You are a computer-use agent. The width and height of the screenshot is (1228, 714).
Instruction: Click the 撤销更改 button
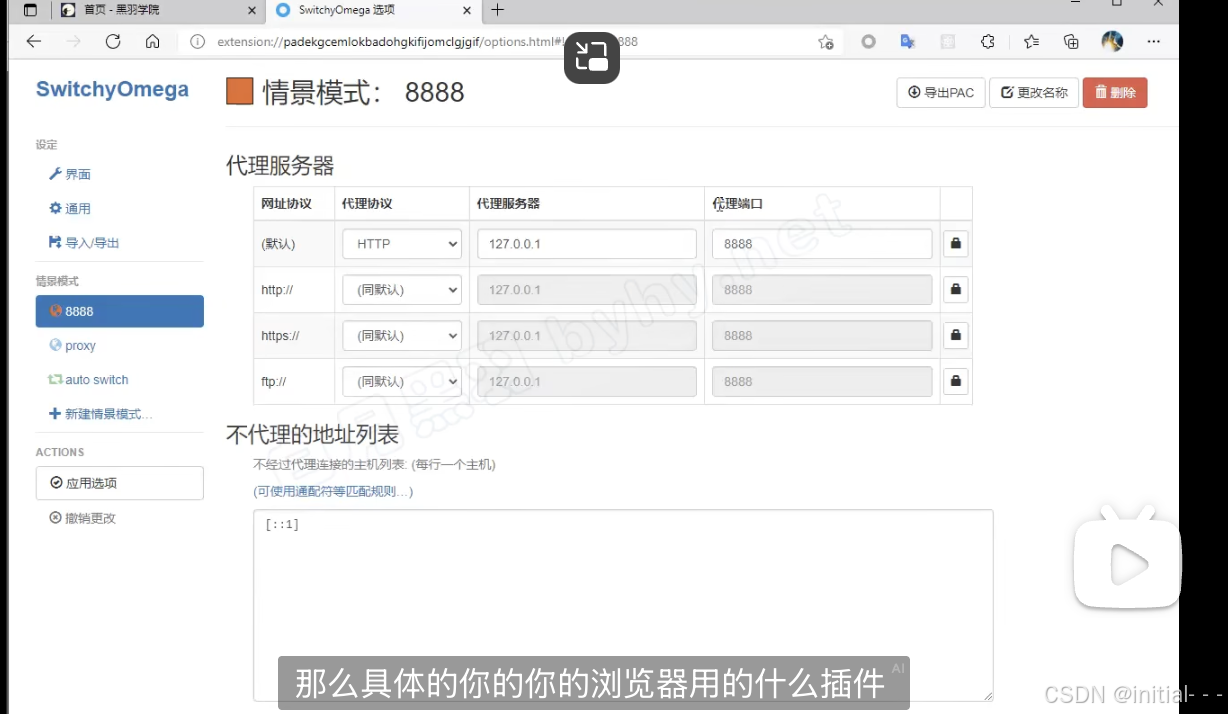click(x=83, y=518)
